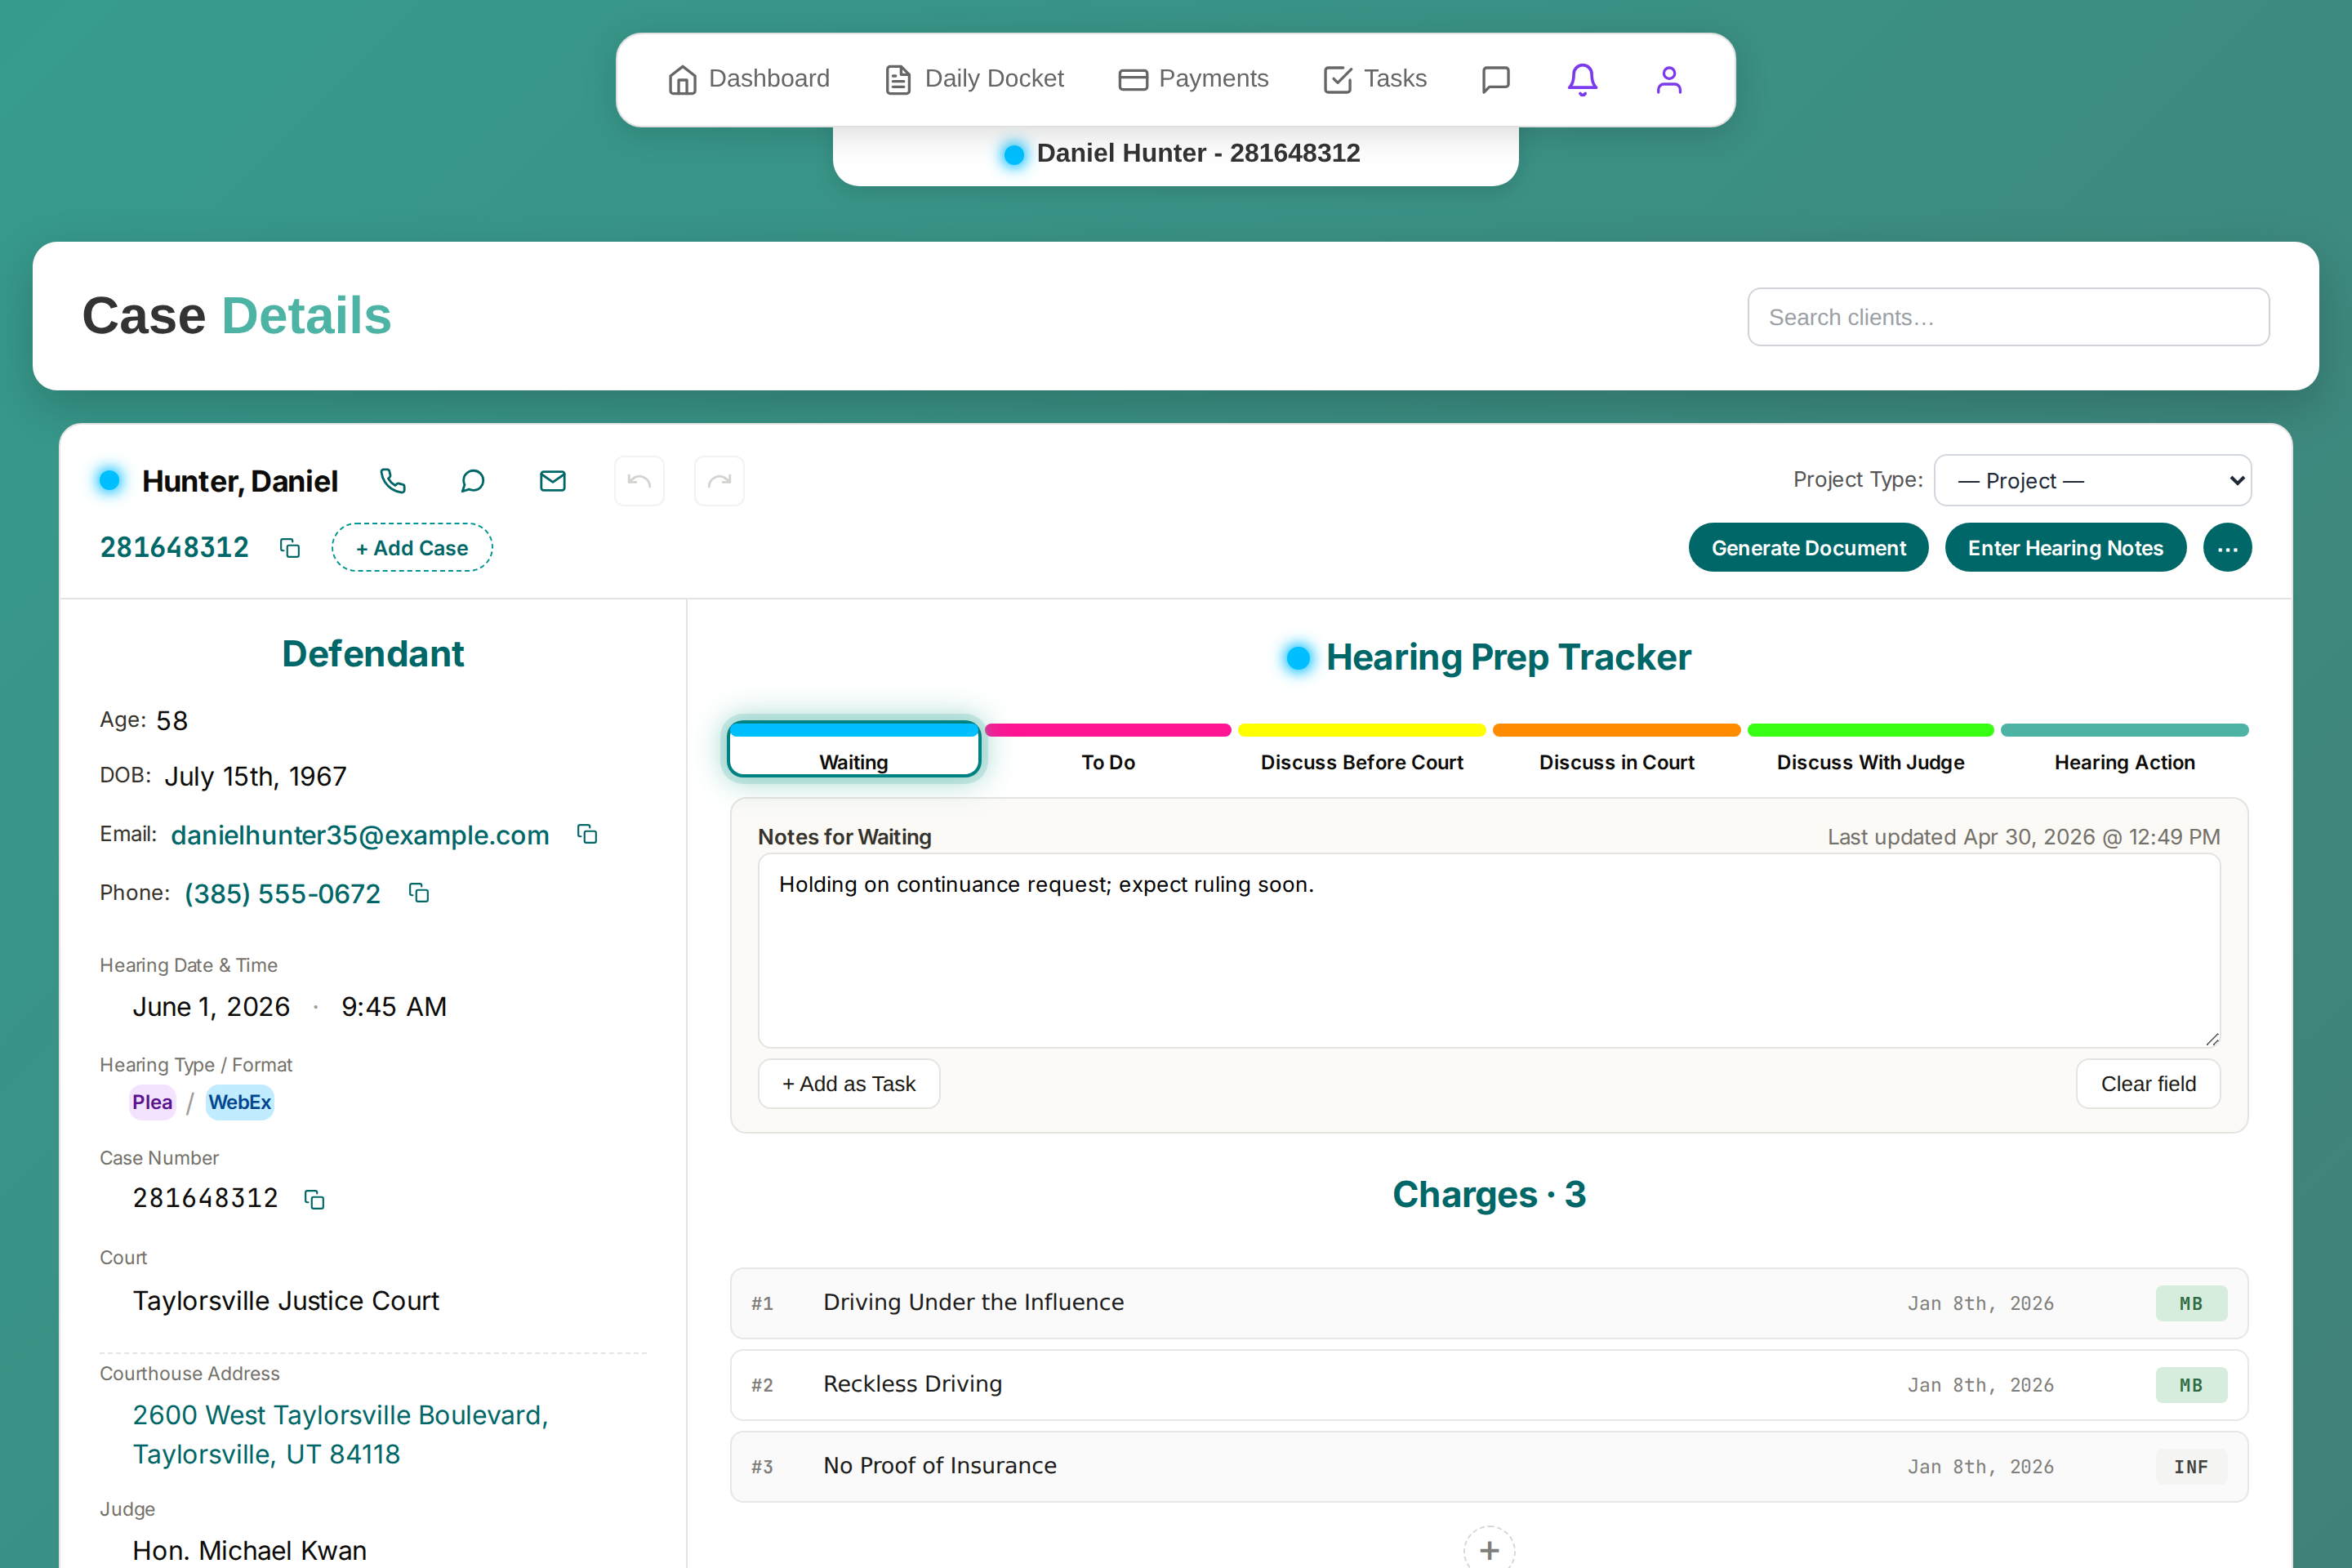Click the blue dot next to Hearing Prep Tracker
2352x1568 pixels.
point(1298,658)
